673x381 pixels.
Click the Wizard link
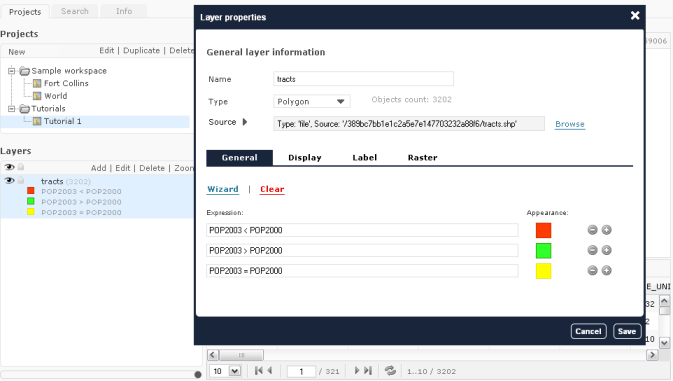pos(223,189)
